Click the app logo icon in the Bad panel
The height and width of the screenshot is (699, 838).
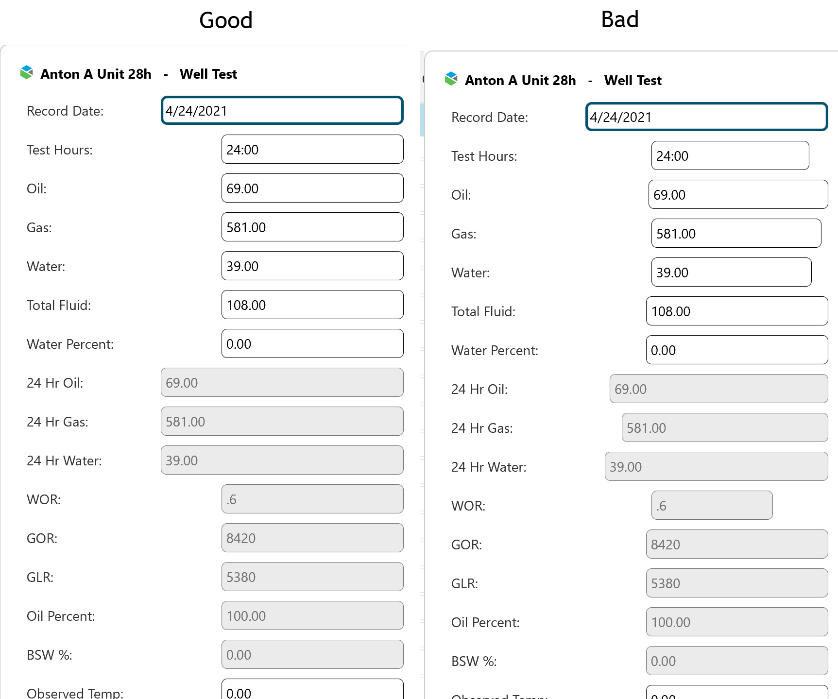click(451, 79)
